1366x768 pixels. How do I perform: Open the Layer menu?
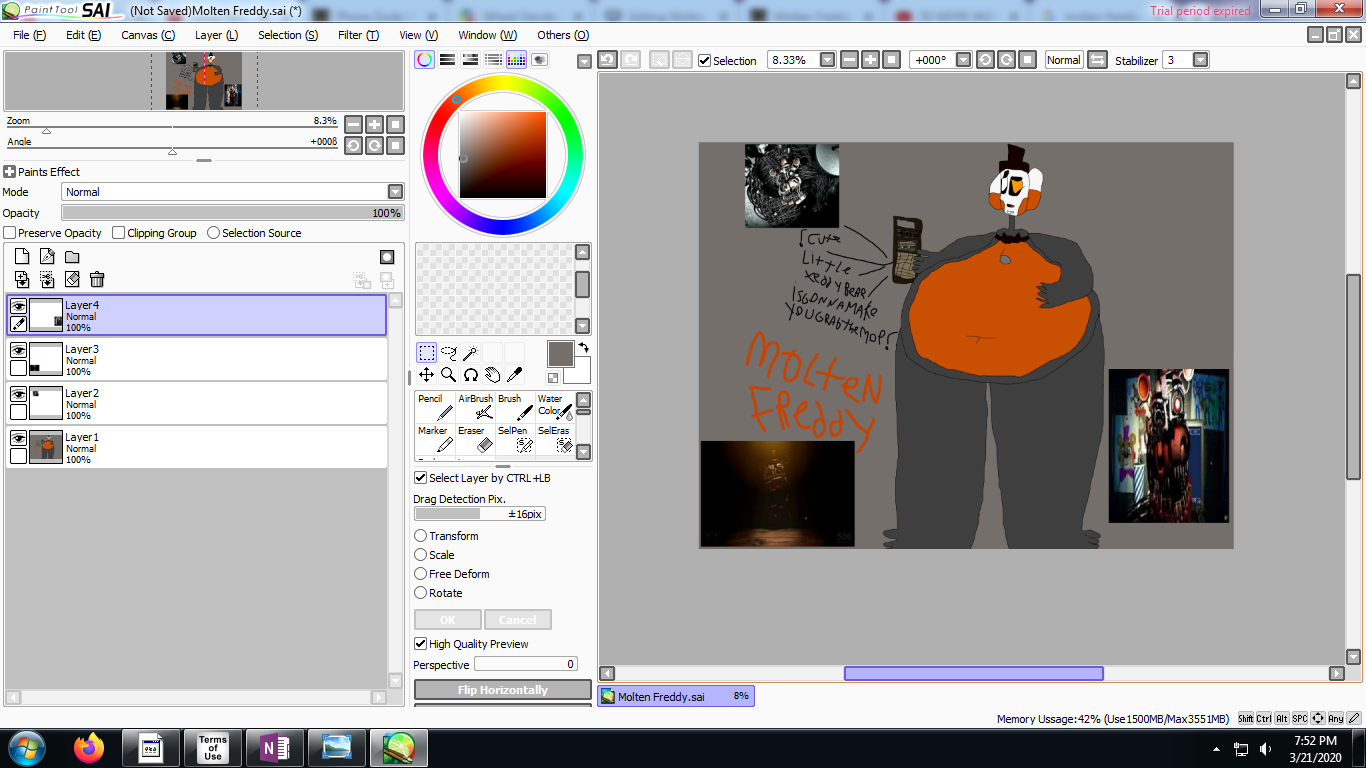(216, 35)
